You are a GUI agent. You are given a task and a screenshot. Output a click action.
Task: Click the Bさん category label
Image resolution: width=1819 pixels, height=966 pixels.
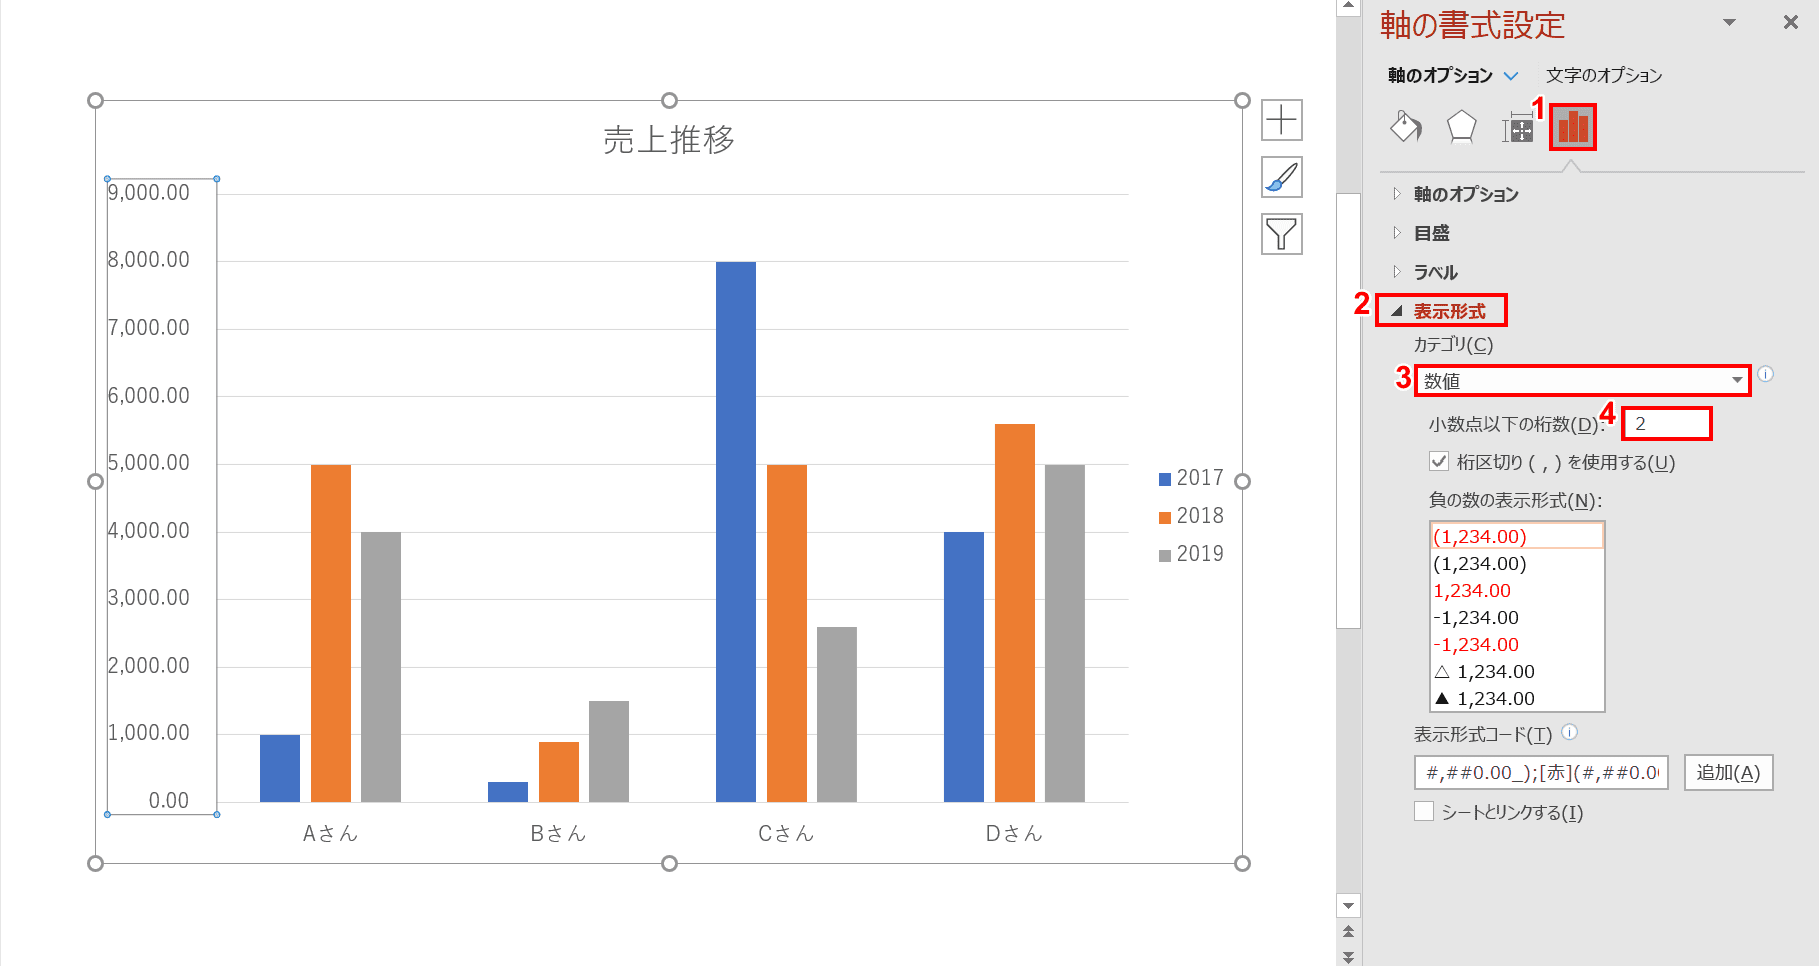coord(558,833)
